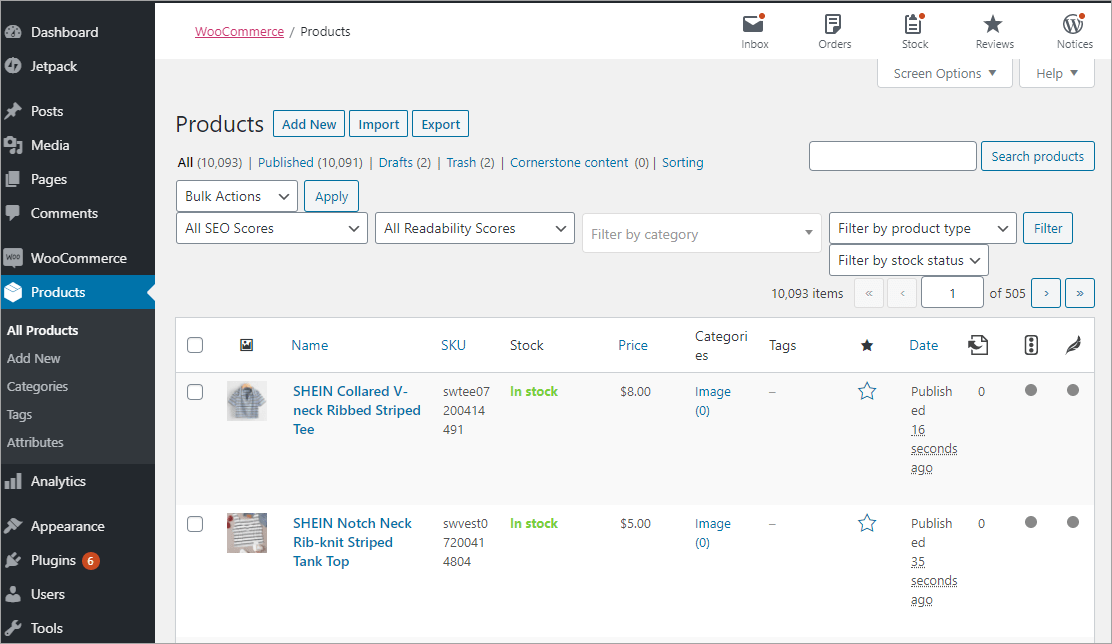Go to the next page arrow
The height and width of the screenshot is (644, 1112).
click(x=1046, y=293)
